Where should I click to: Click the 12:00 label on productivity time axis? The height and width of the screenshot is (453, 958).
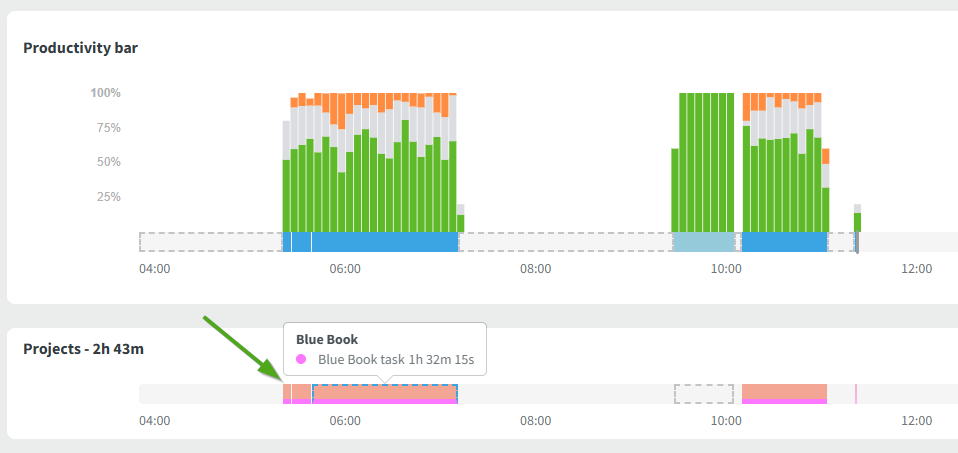[916, 269]
